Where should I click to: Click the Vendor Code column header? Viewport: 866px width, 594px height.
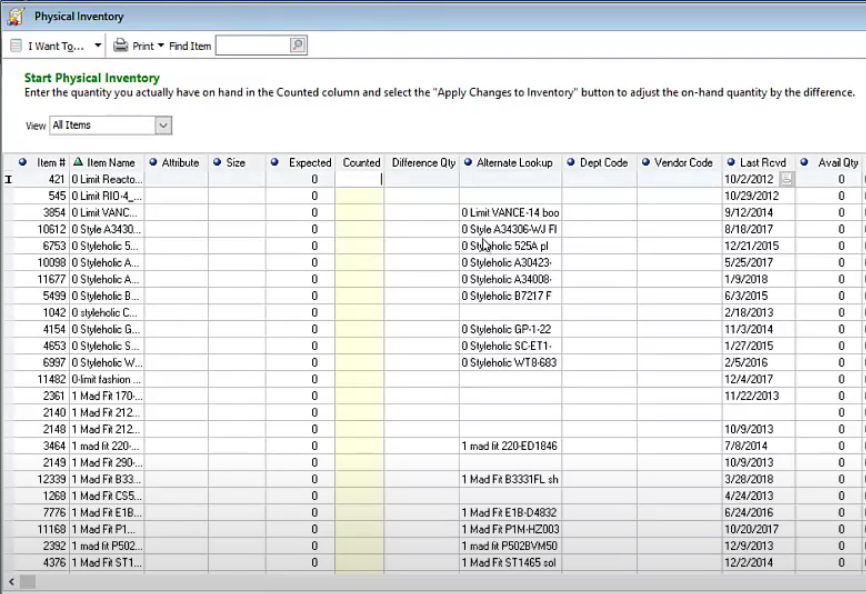point(683,163)
